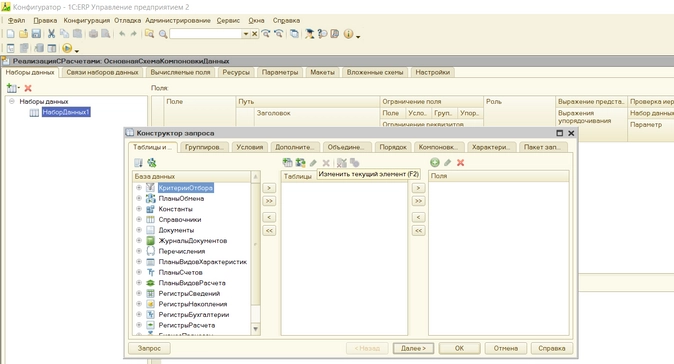674x364 pixels.
Task: Click the Add data set icon
Action: [12, 88]
